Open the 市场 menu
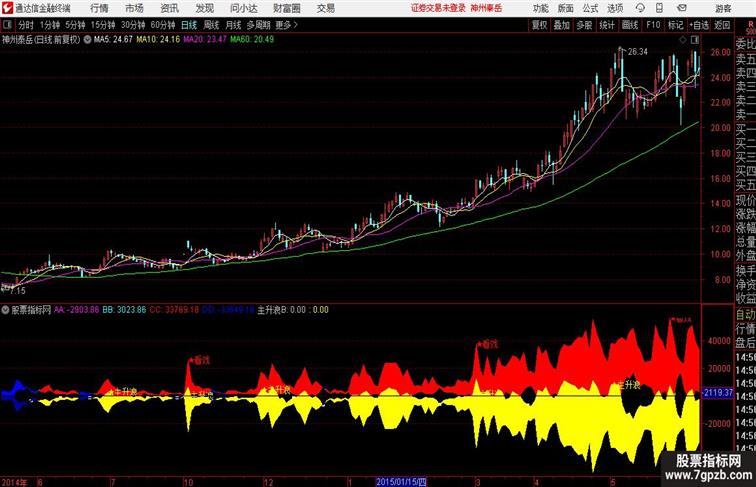The height and width of the screenshot is (487, 756). pyautogui.click(x=134, y=8)
